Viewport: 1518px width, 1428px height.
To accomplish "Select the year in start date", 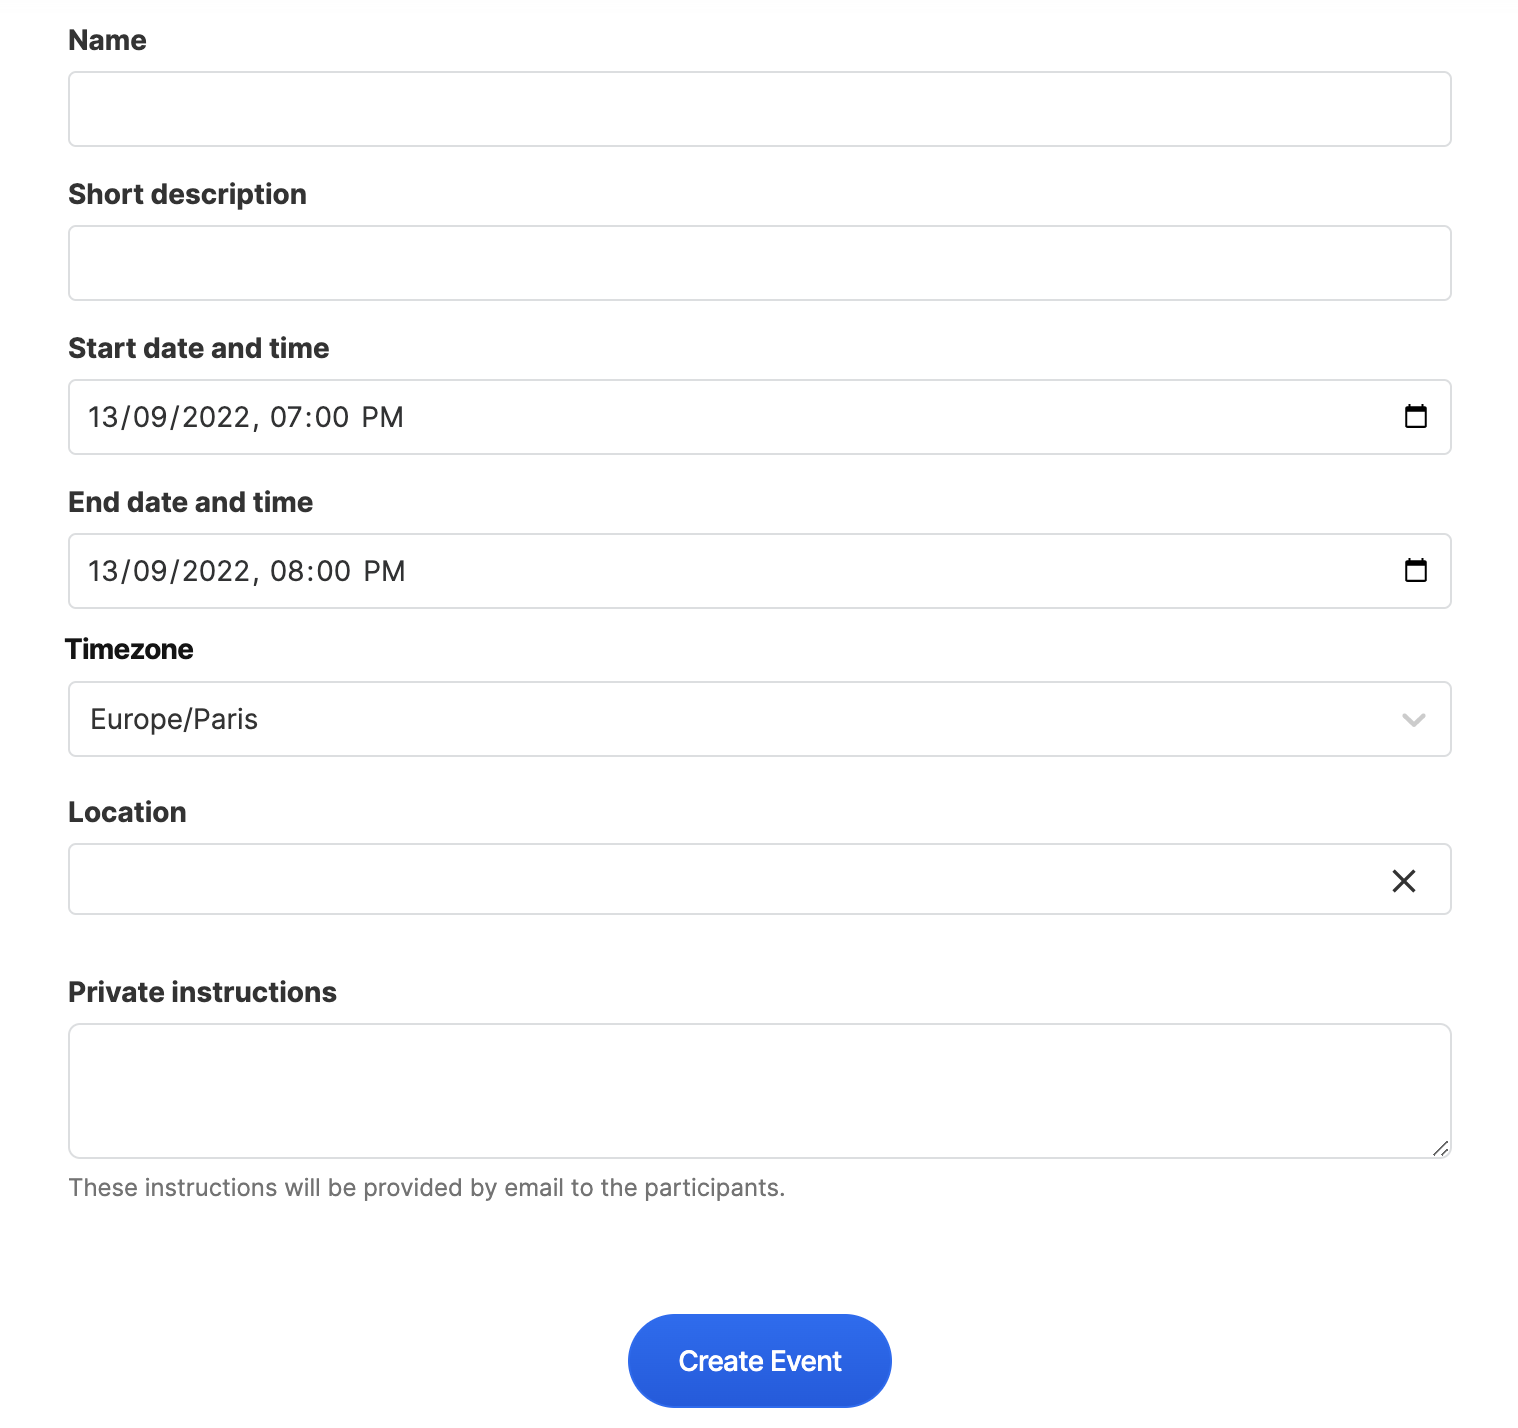I will pyautogui.click(x=216, y=417).
